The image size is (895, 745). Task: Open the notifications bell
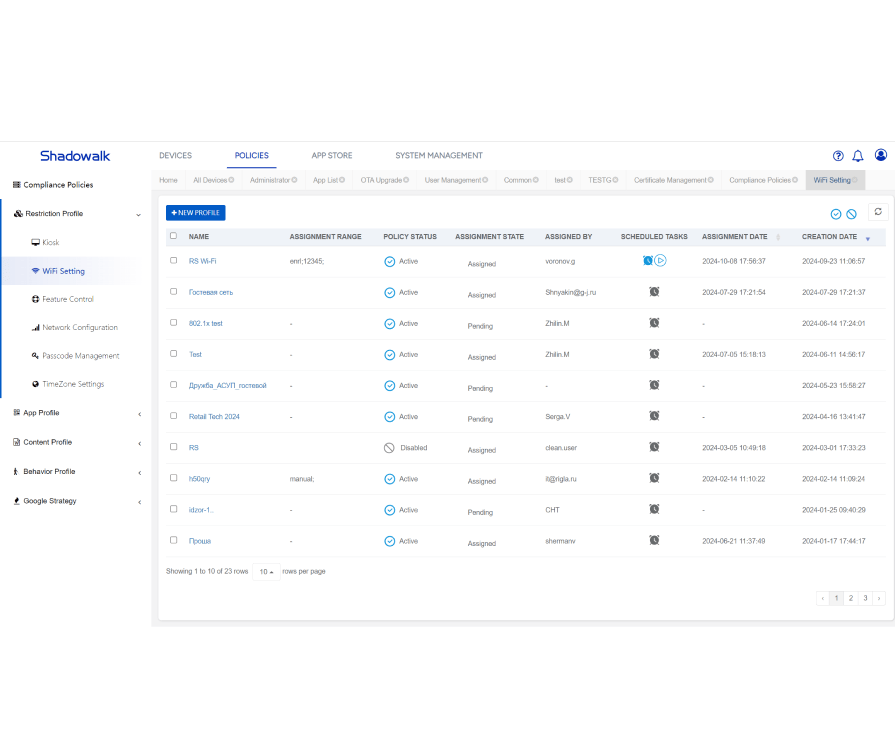point(858,156)
